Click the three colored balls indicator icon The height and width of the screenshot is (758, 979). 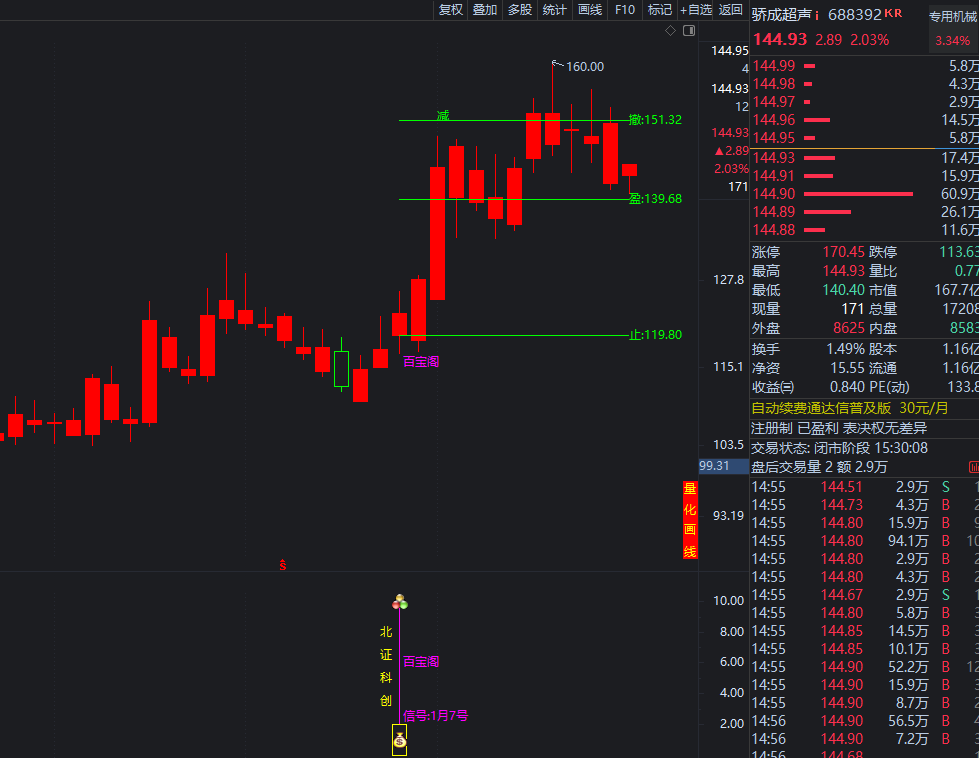click(x=400, y=602)
